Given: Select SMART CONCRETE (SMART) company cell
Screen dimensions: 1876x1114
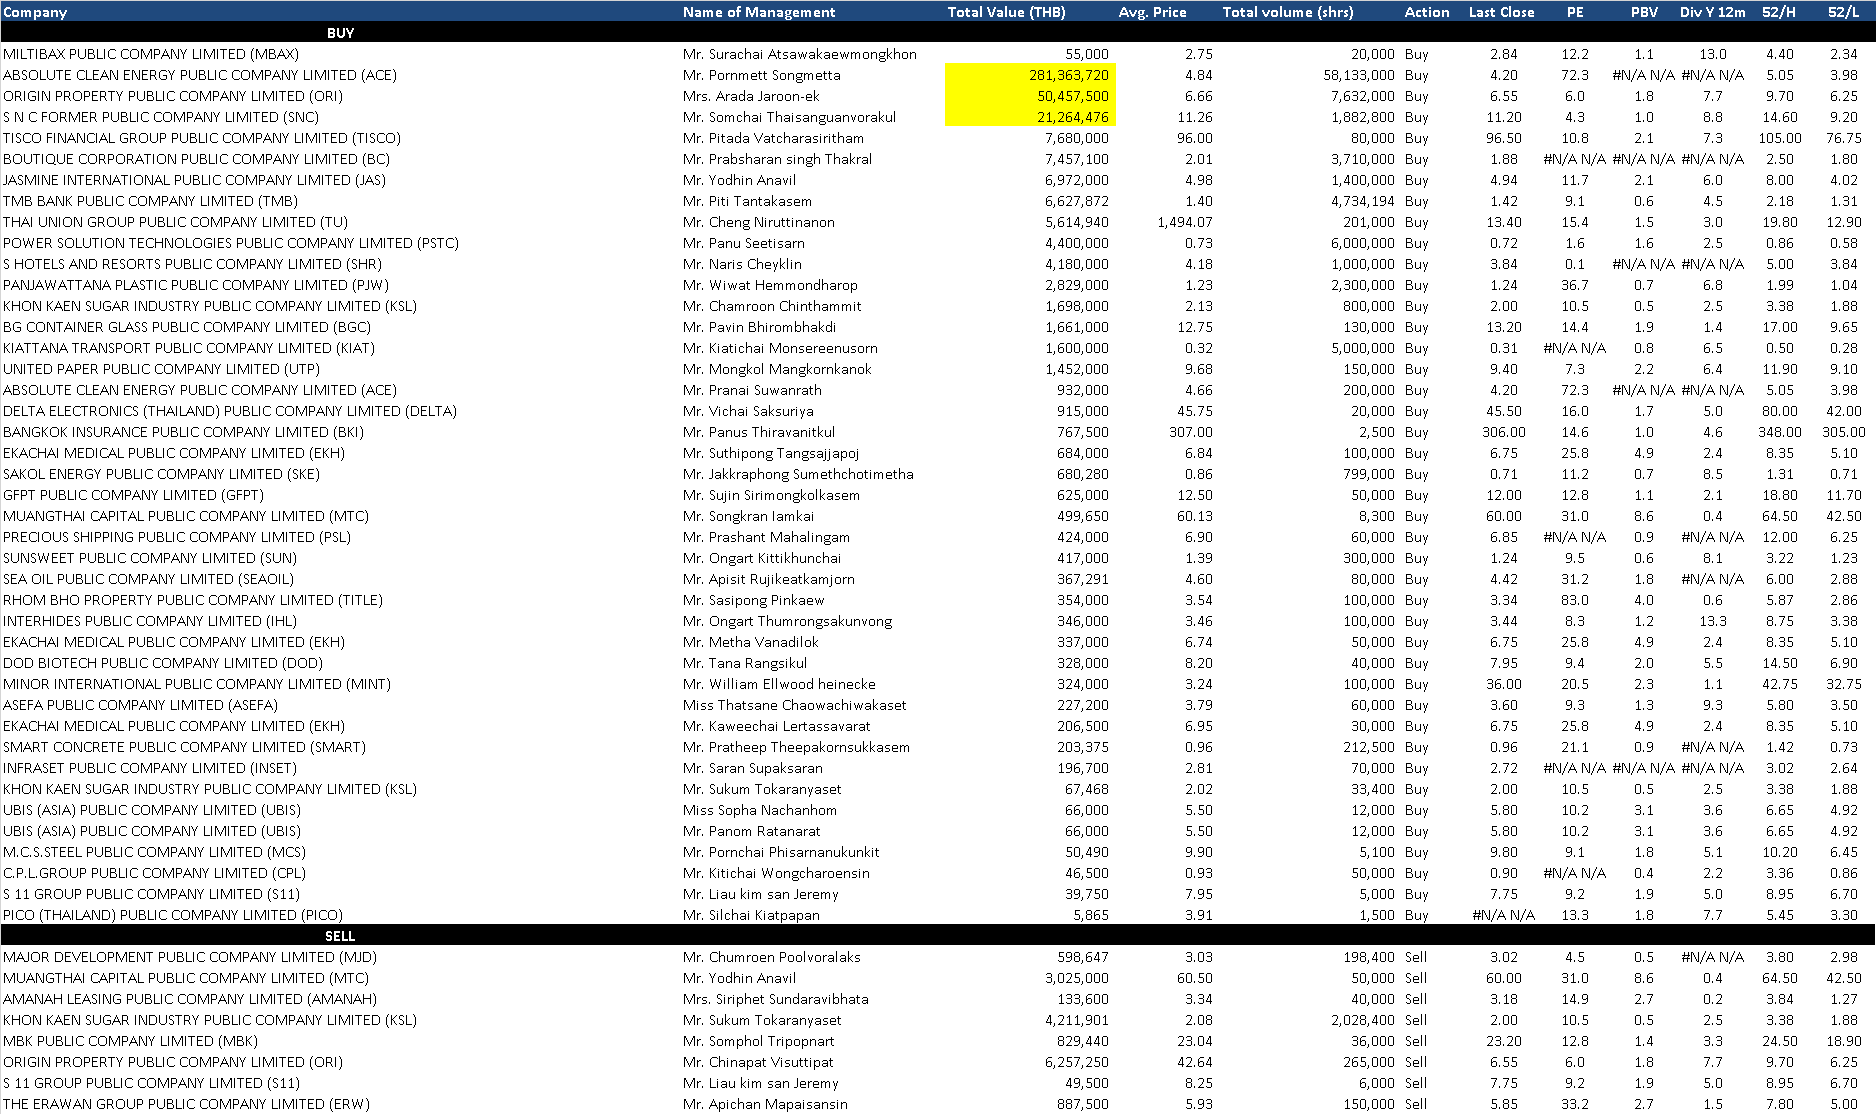Looking at the screenshot, I should point(184,747).
